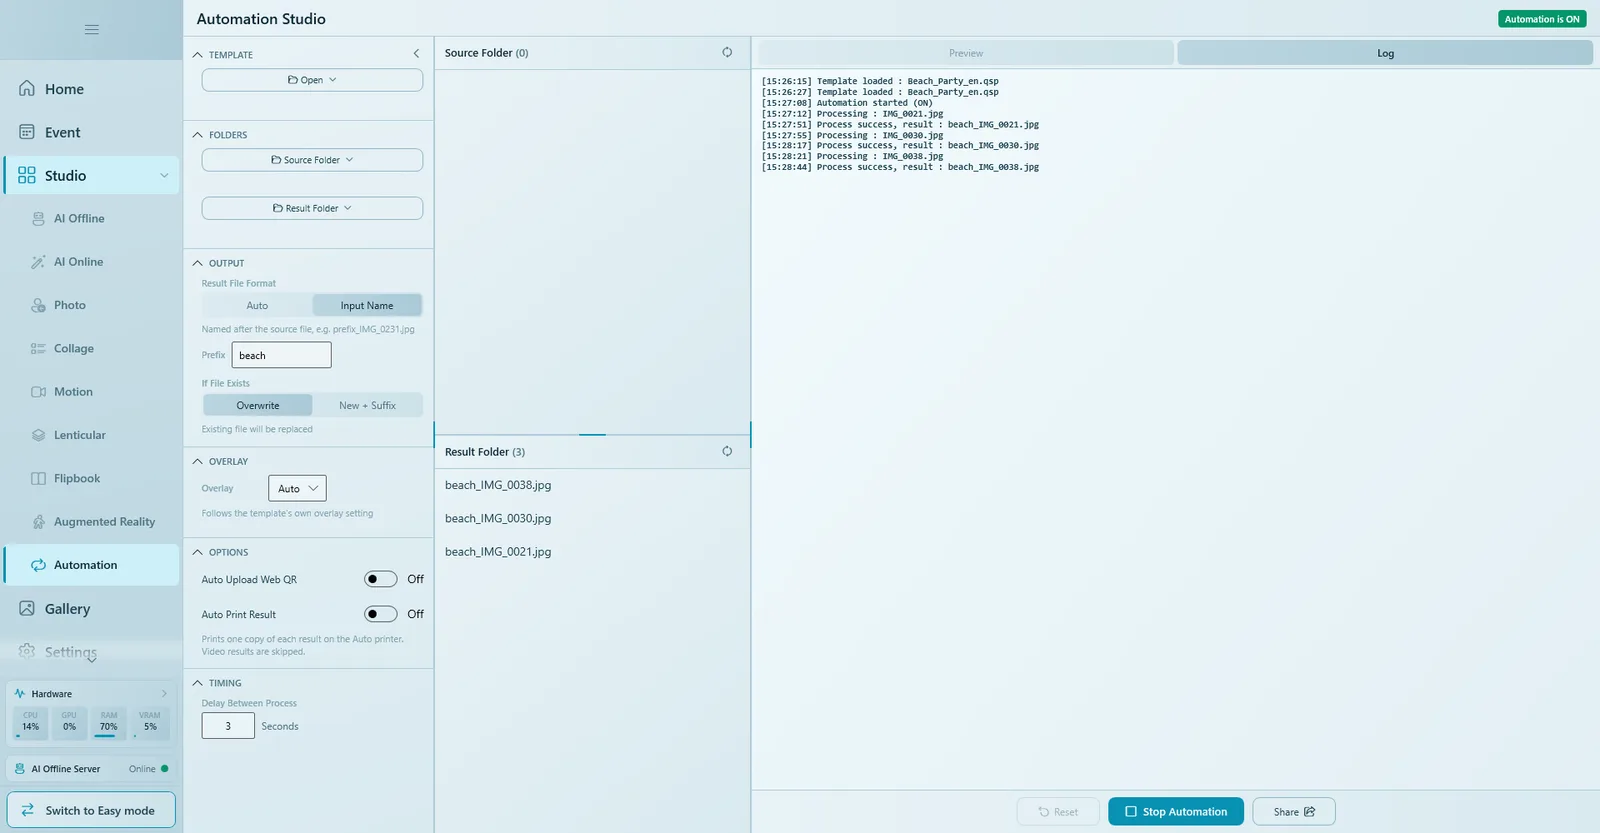1600x833 pixels.
Task: Choose Overwrite if file exists
Action: click(x=258, y=405)
